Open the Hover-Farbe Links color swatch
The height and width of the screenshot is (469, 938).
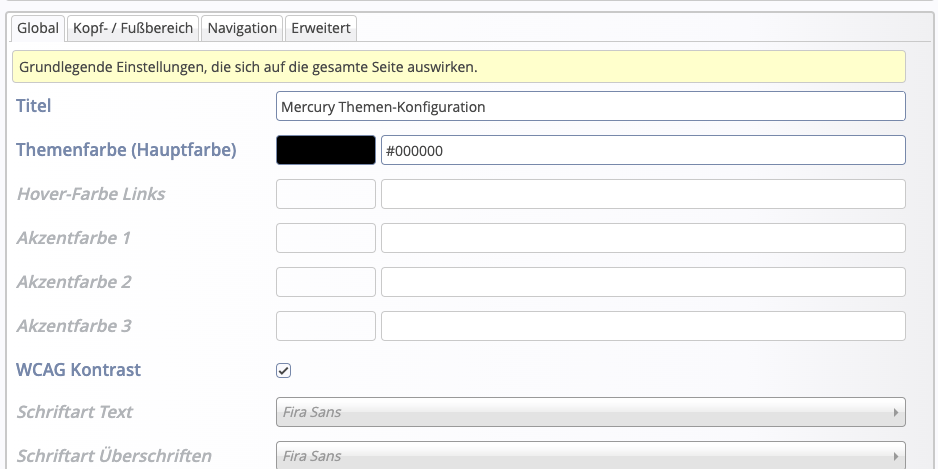coord(325,194)
